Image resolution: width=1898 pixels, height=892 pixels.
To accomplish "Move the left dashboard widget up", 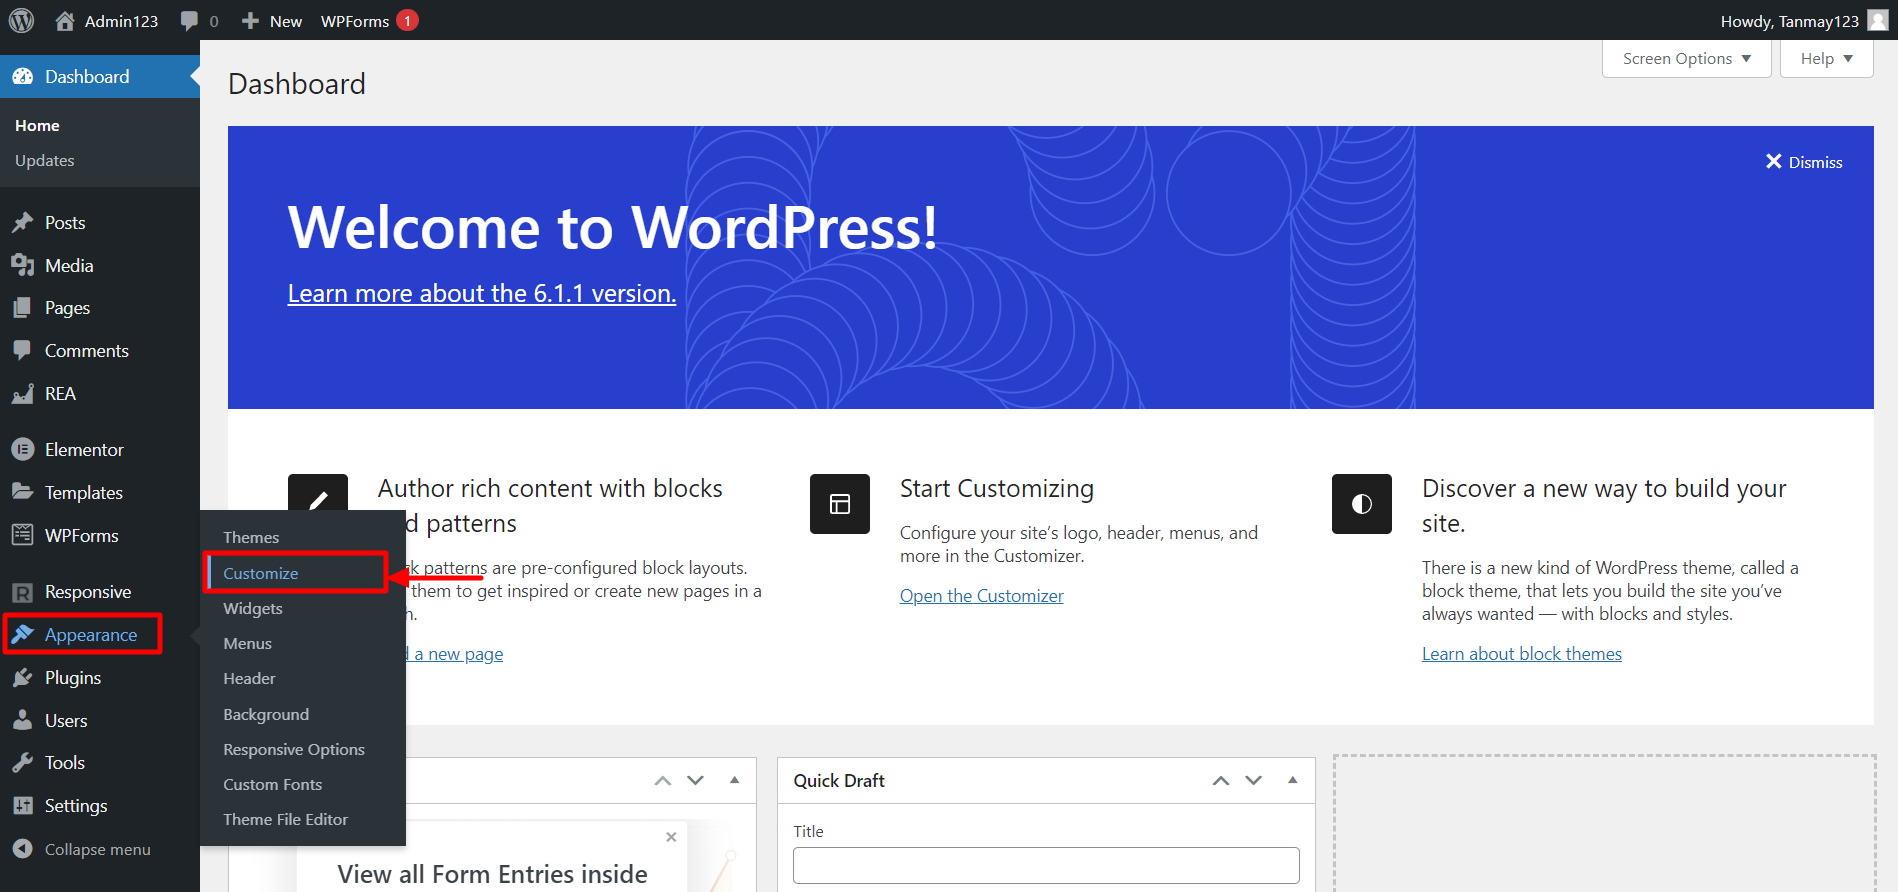I will pos(663,781).
